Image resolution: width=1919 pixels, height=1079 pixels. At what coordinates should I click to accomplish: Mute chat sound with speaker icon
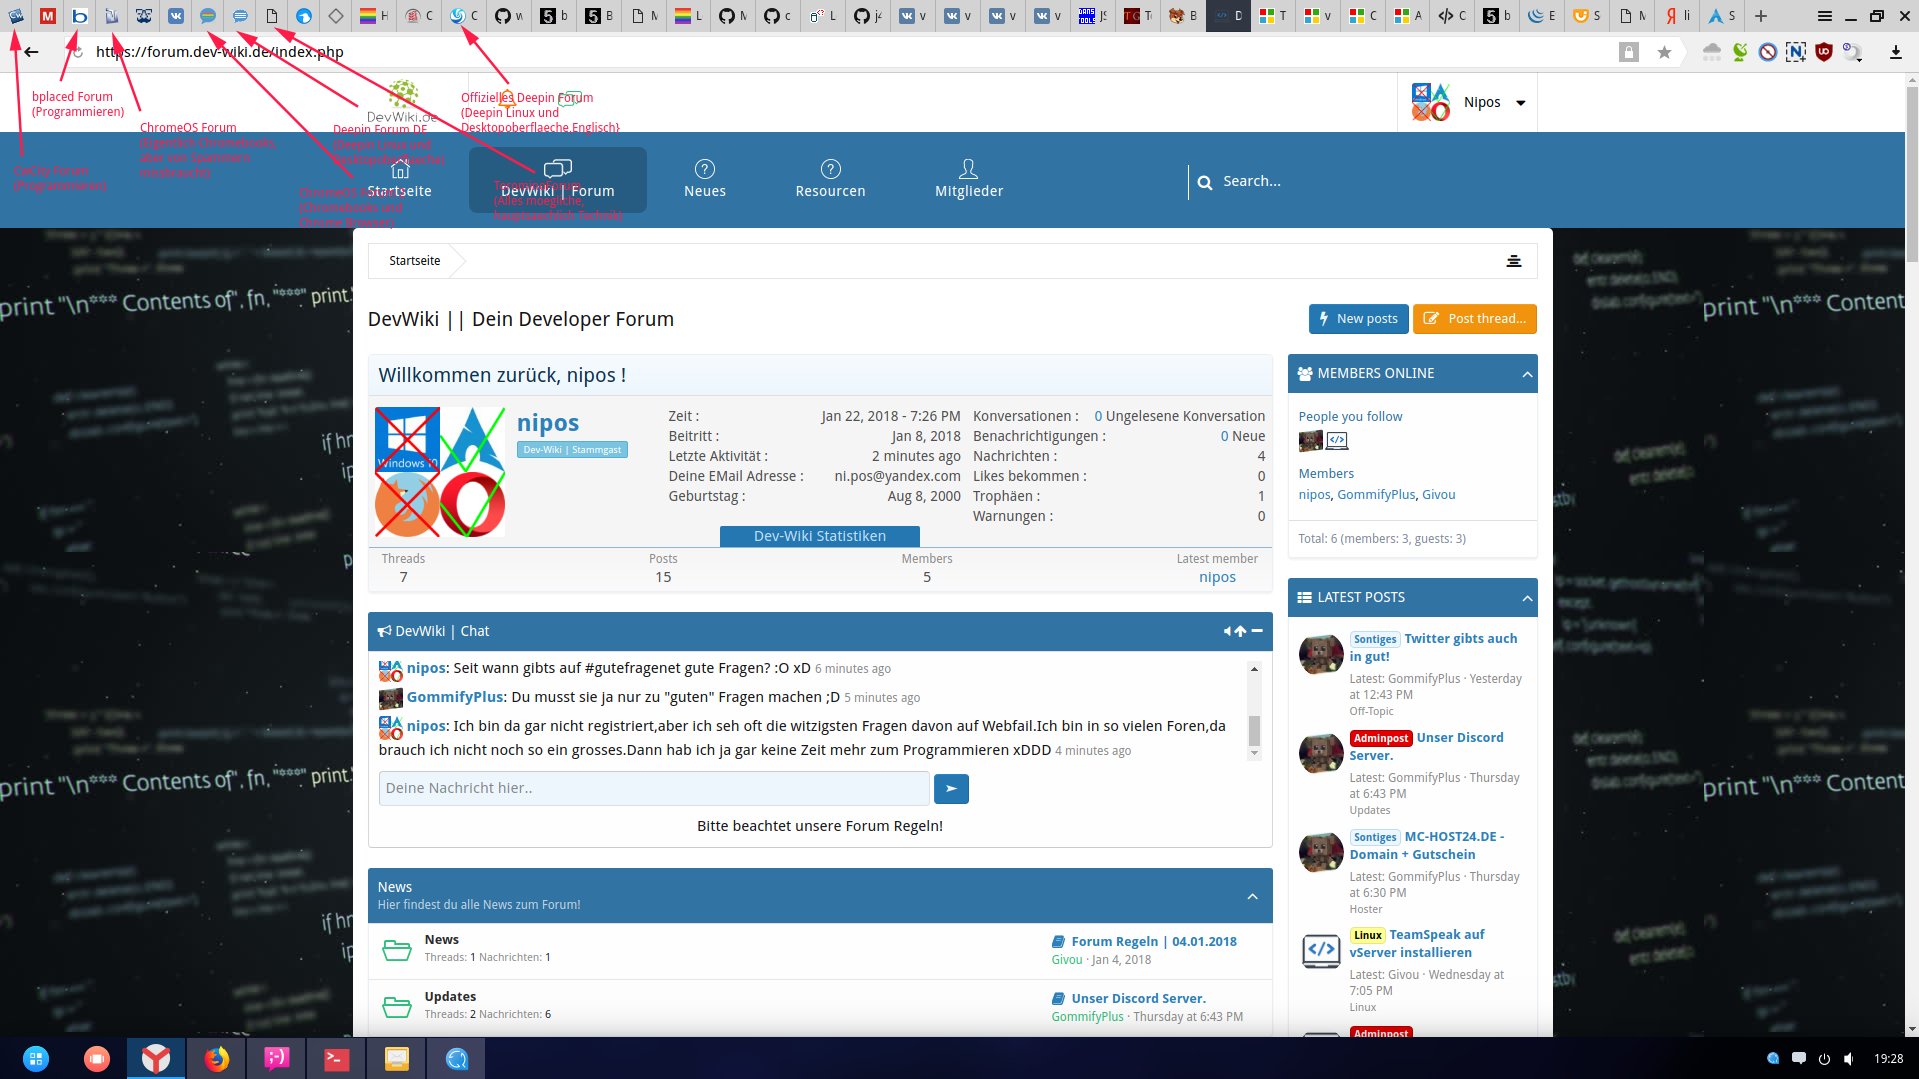pyautogui.click(x=1227, y=631)
